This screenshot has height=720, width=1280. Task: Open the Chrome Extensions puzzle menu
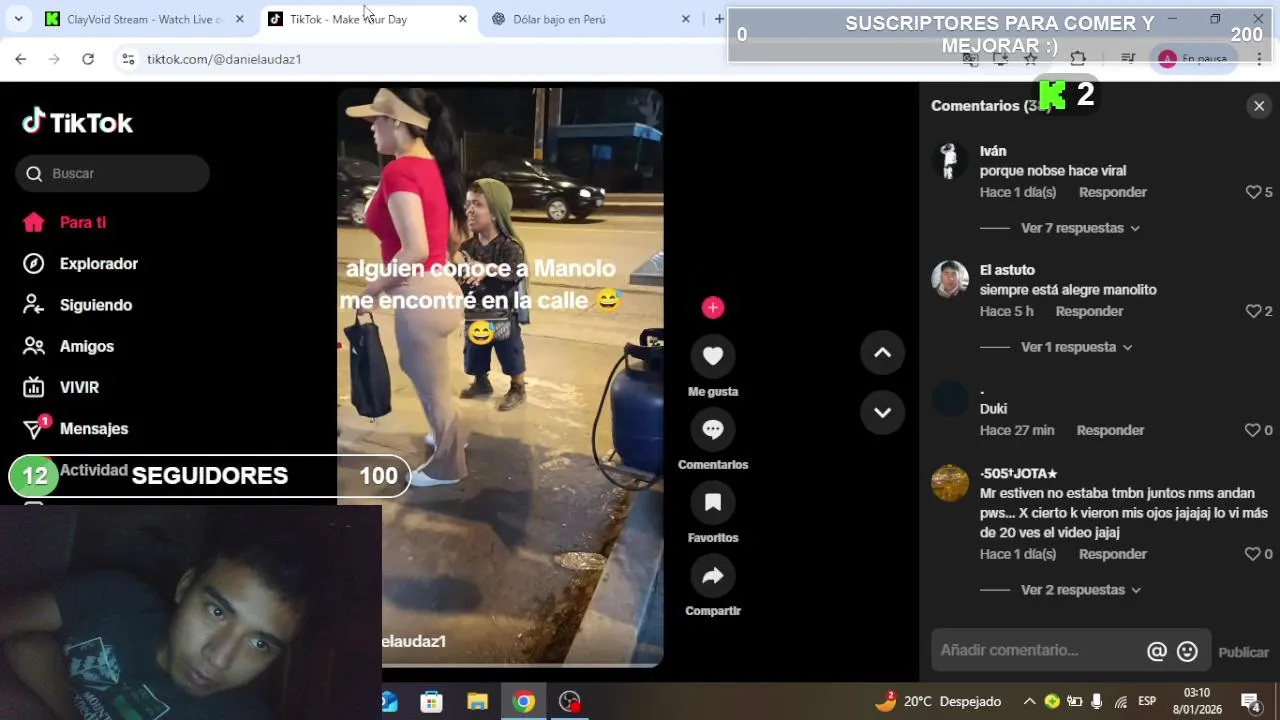click(x=1078, y=59)
